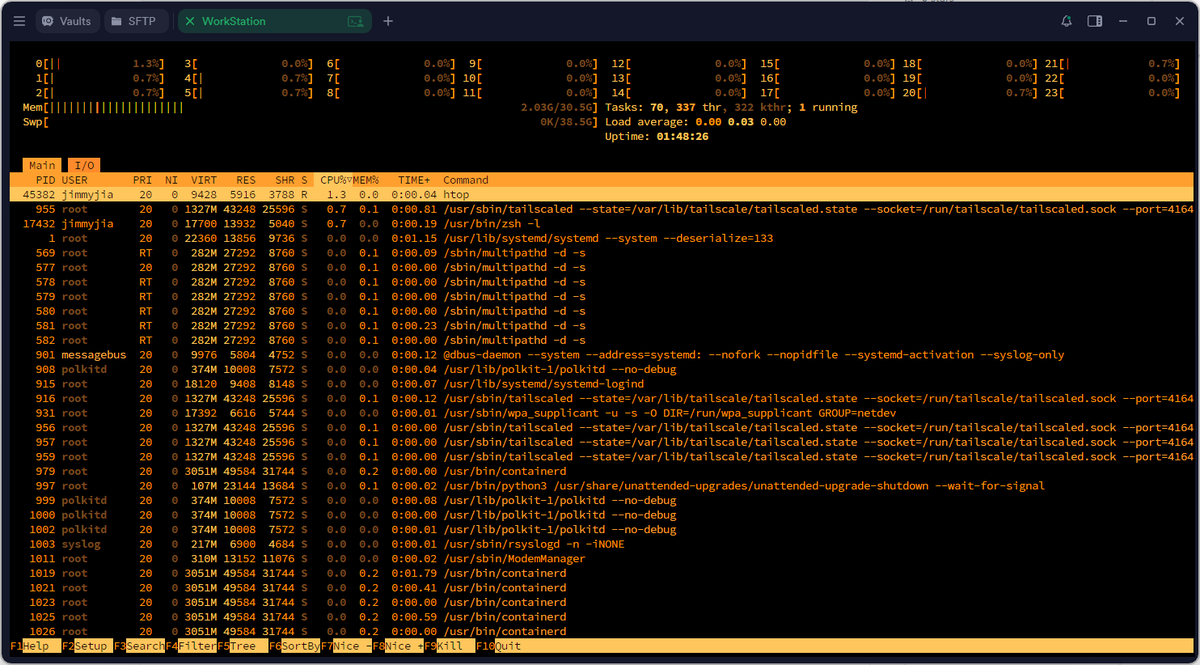This screenshot has height=665, width=1200.
Task: Open a new tab with the plus icon
Action: point(388,21)
